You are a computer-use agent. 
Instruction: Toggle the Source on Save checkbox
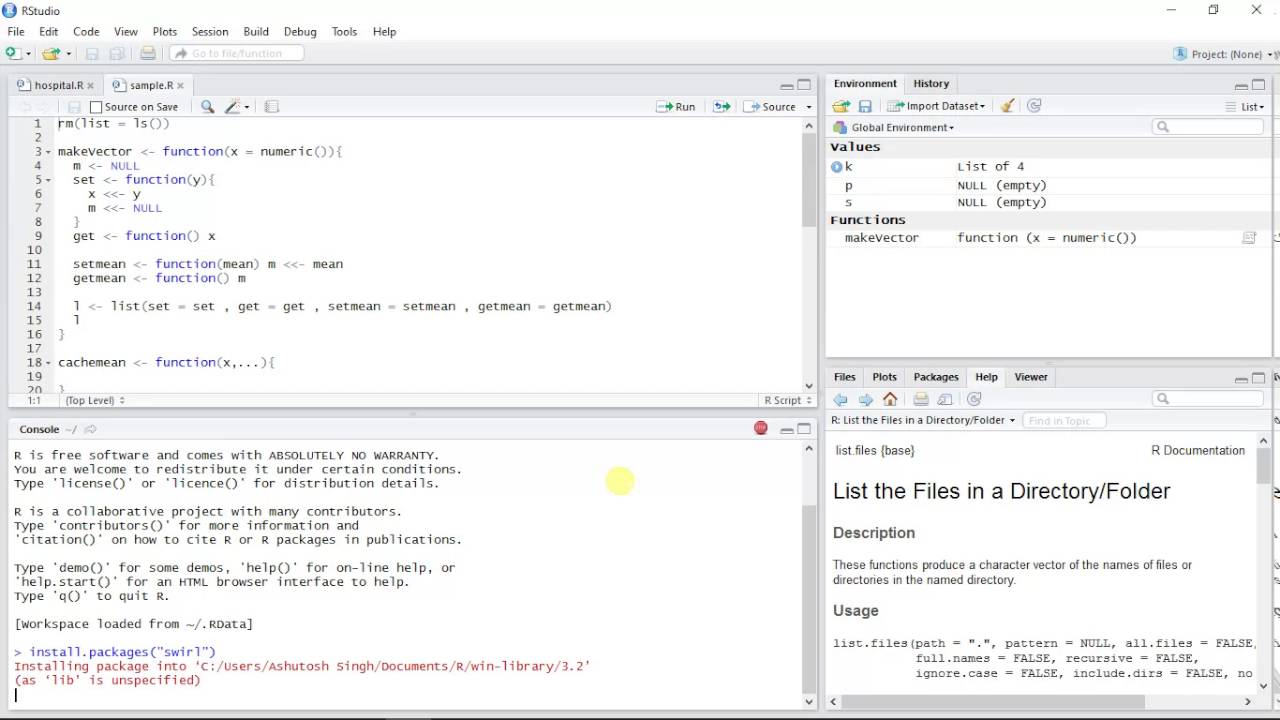tap(96, 107)
